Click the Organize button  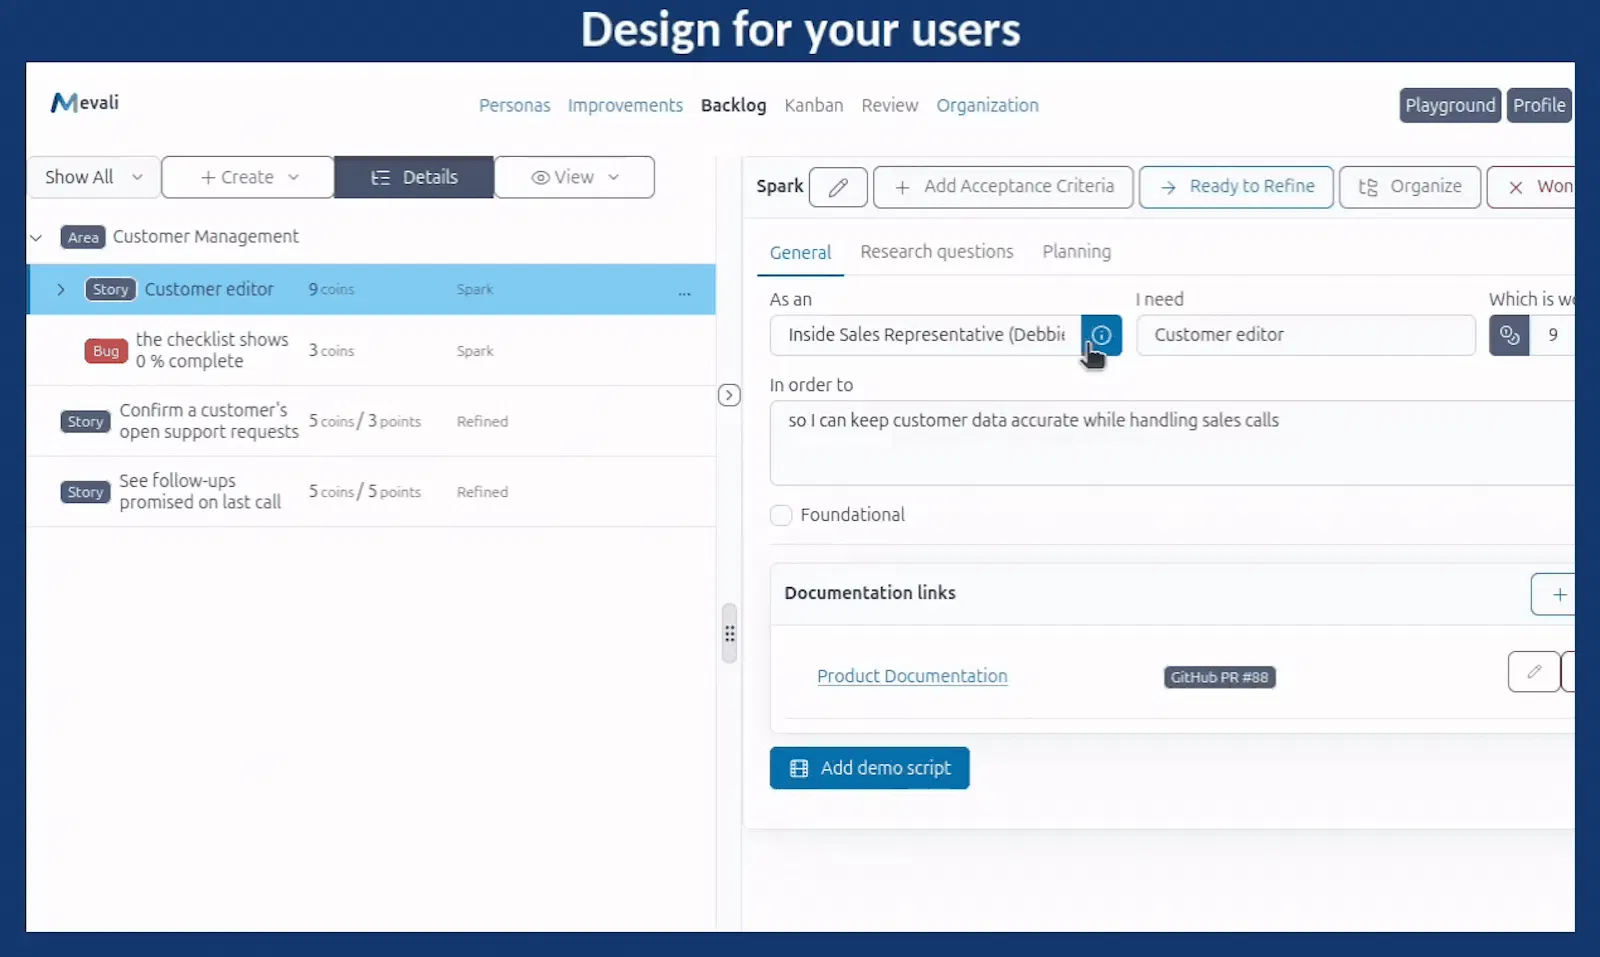pyautogui.click(x=1410, y=187)
